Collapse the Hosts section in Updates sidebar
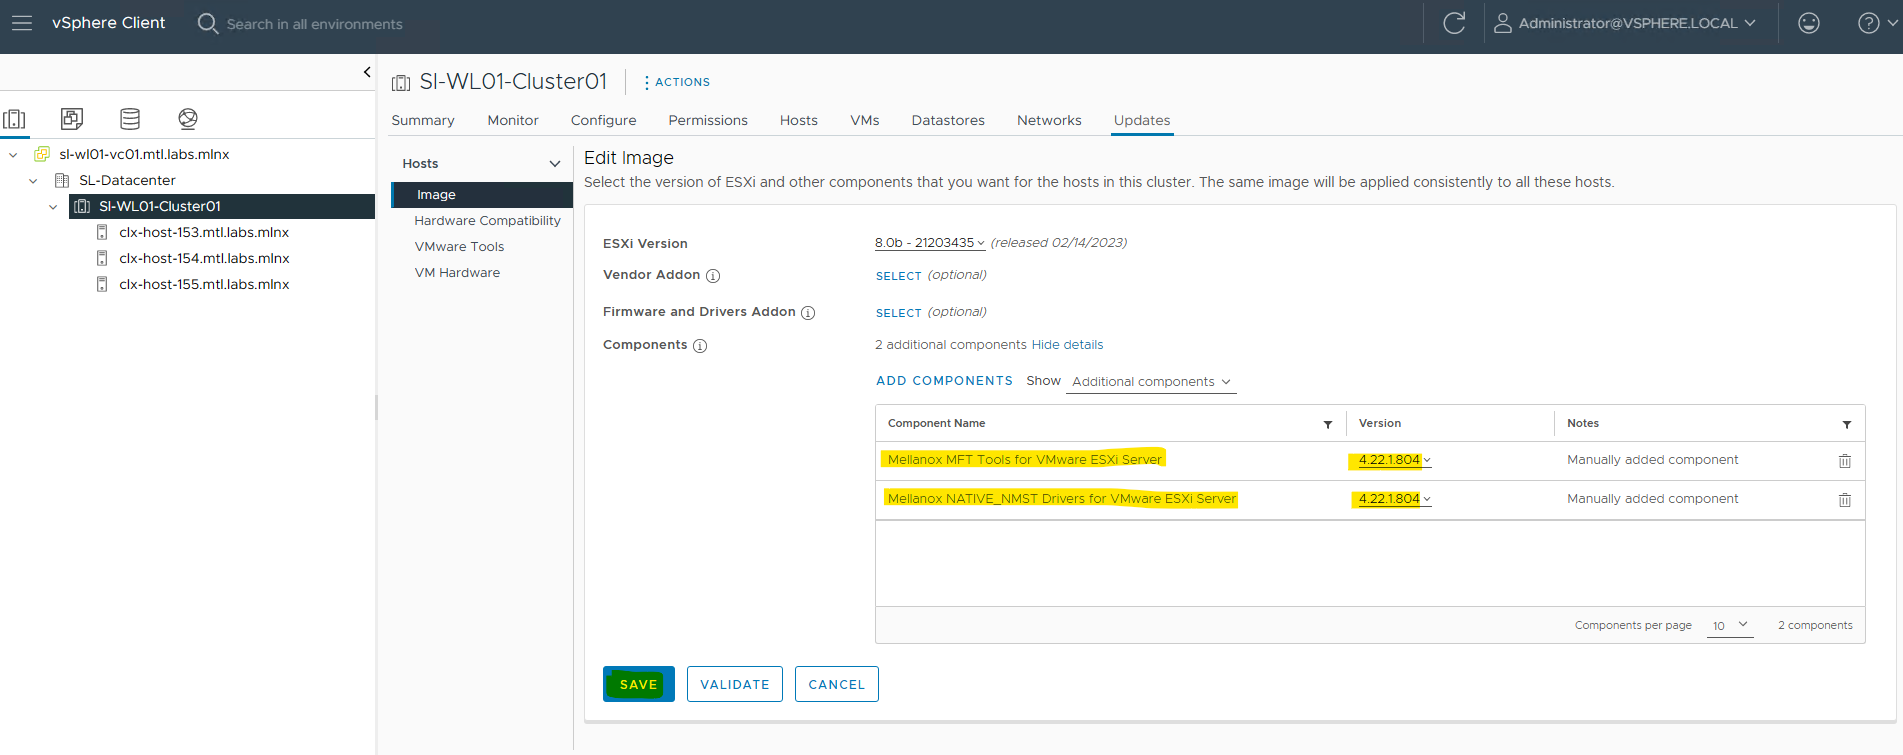This screenshot has height=755, width=1903. click(x=555, y=164)
